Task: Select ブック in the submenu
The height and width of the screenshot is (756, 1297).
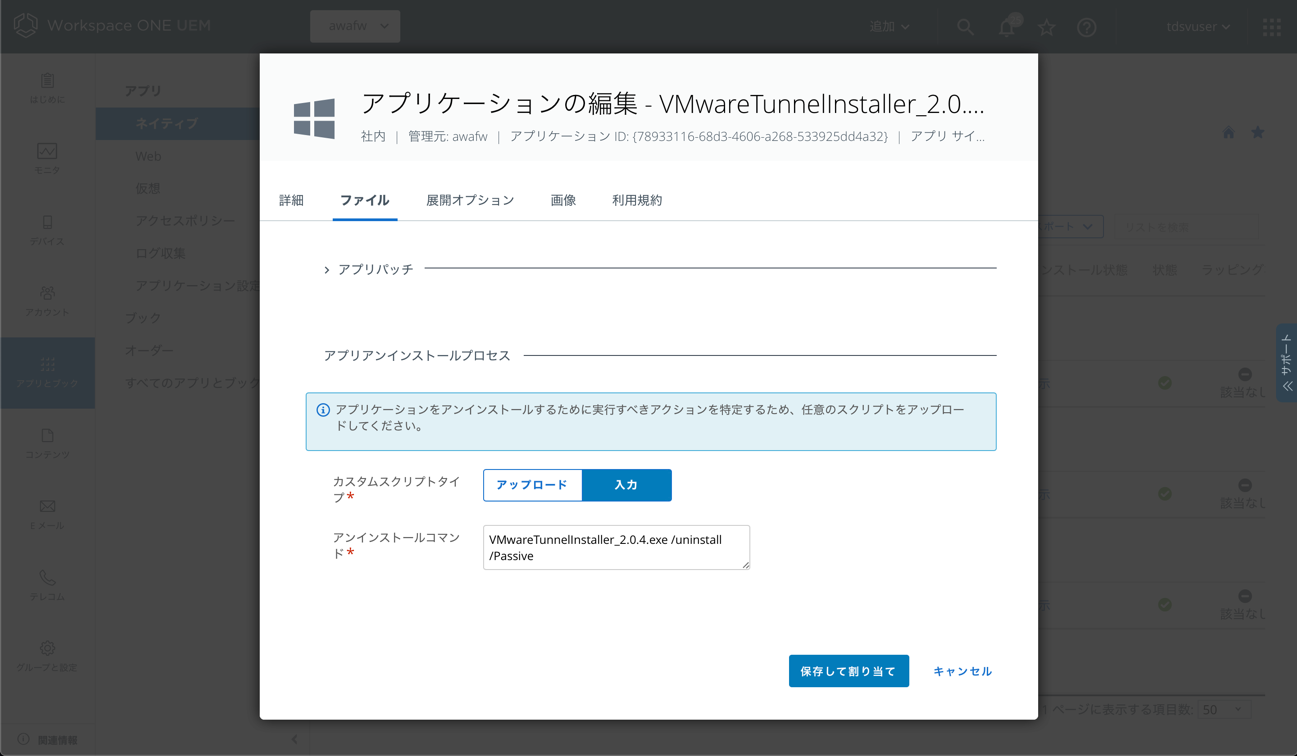Action: (142, 318)
